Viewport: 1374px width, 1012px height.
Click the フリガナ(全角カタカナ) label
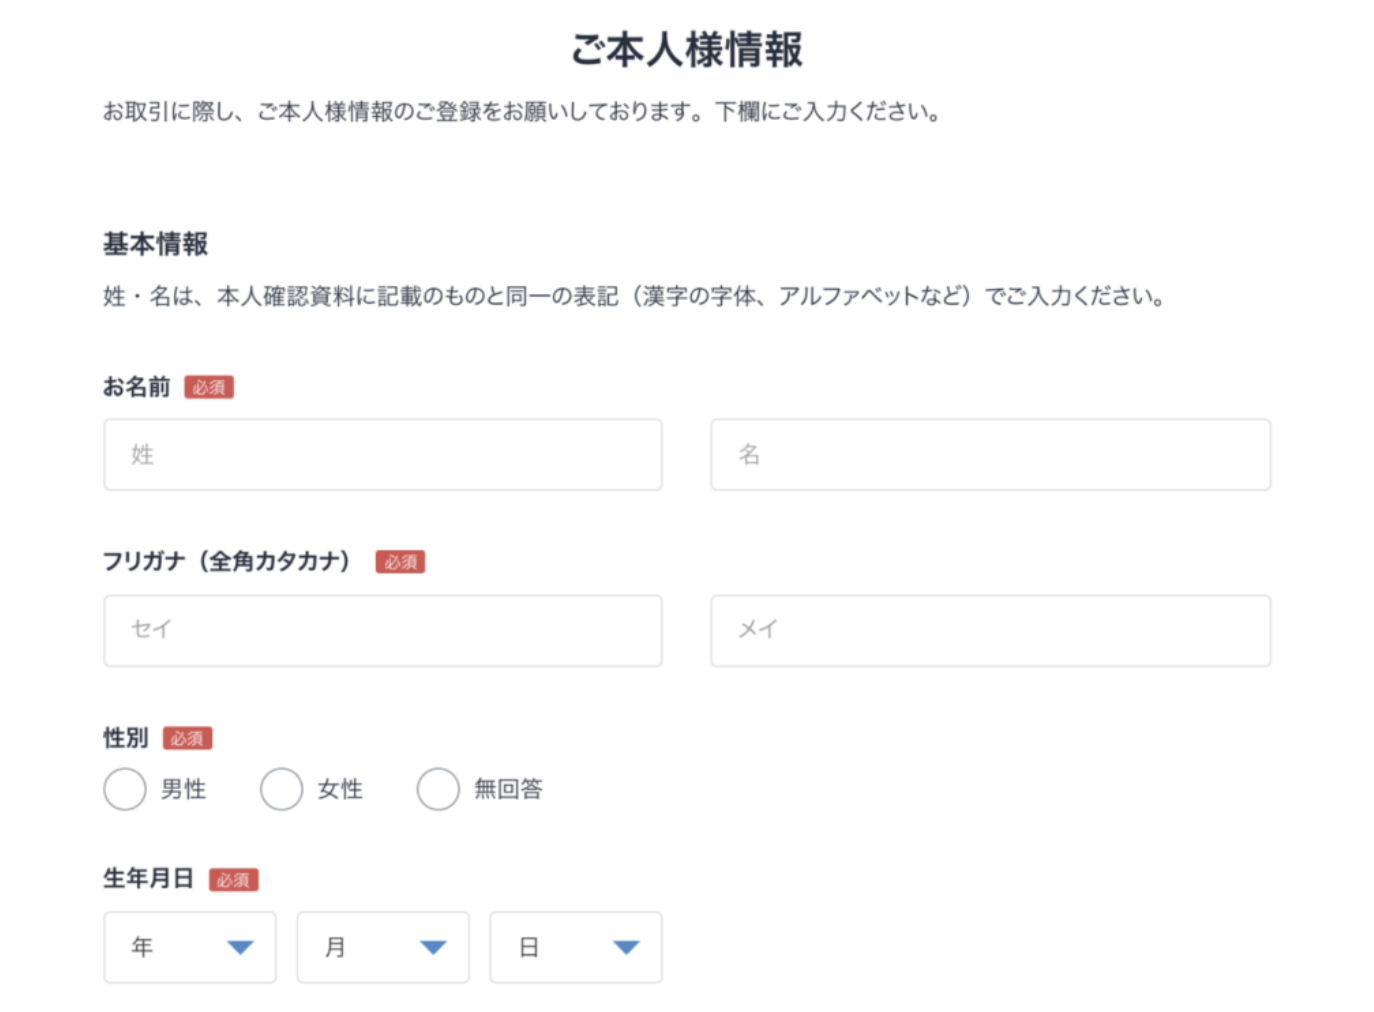click(227, 562)
